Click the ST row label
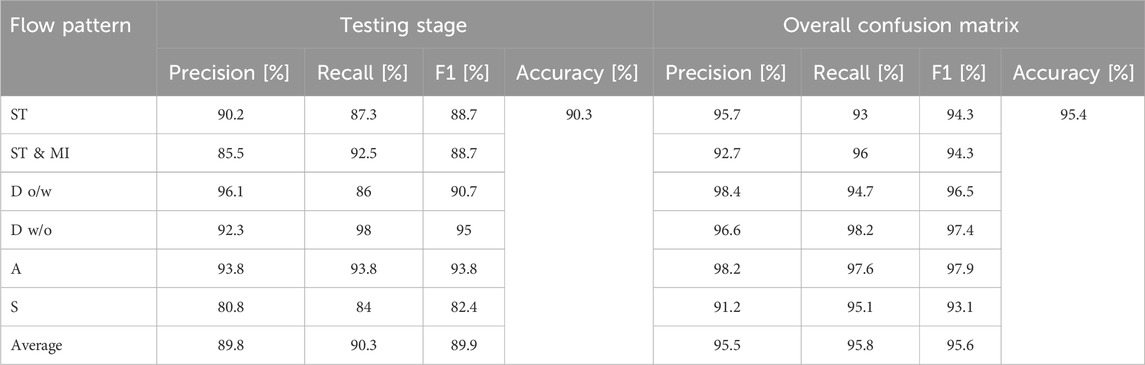This screenshot has height=365, width=1145. 19,115
